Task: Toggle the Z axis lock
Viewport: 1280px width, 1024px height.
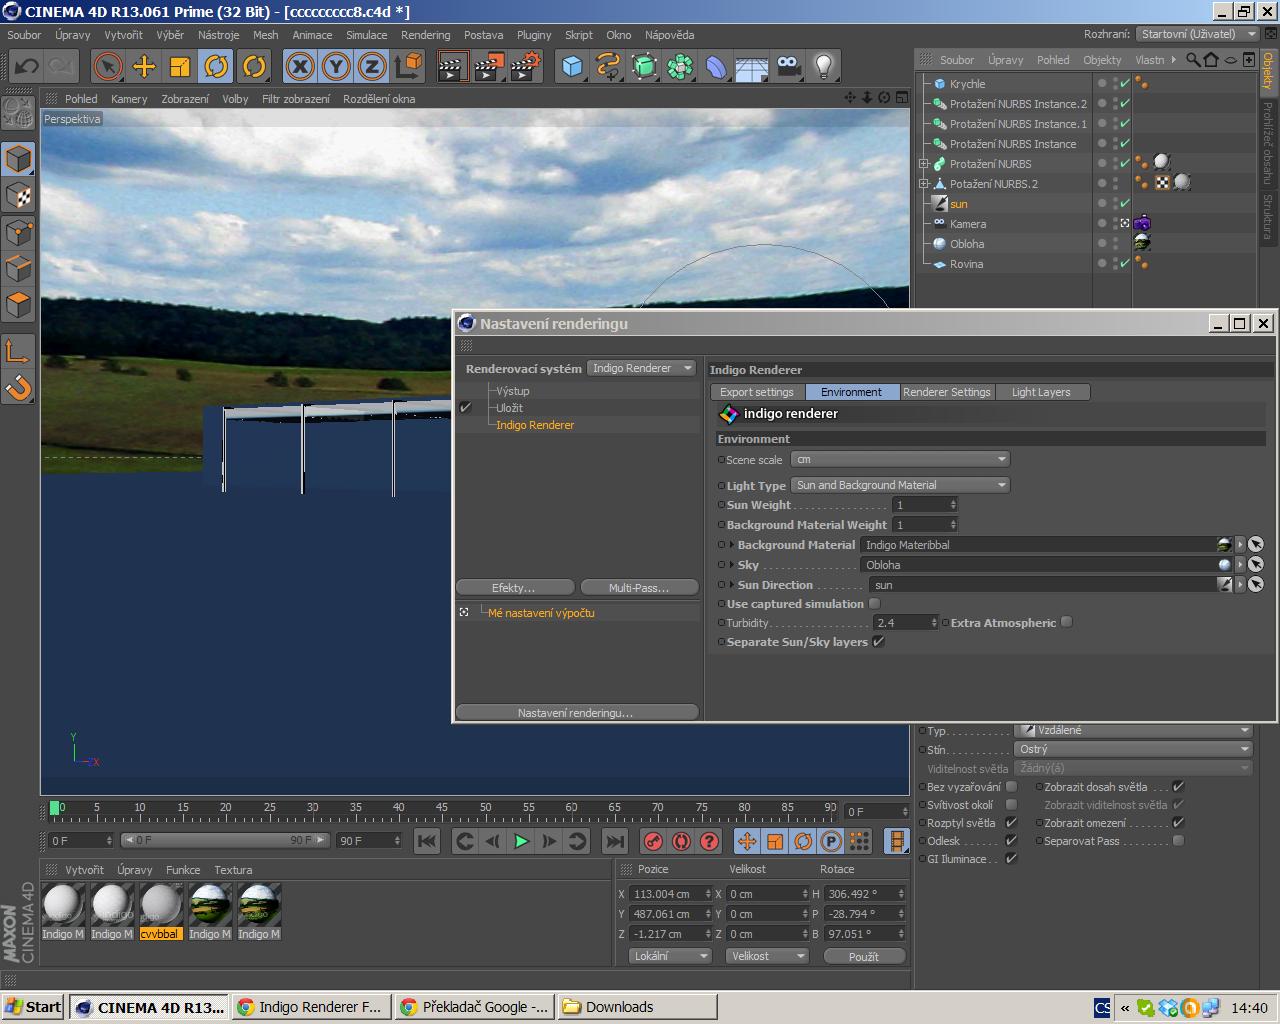Action: (x=372, y=67)
